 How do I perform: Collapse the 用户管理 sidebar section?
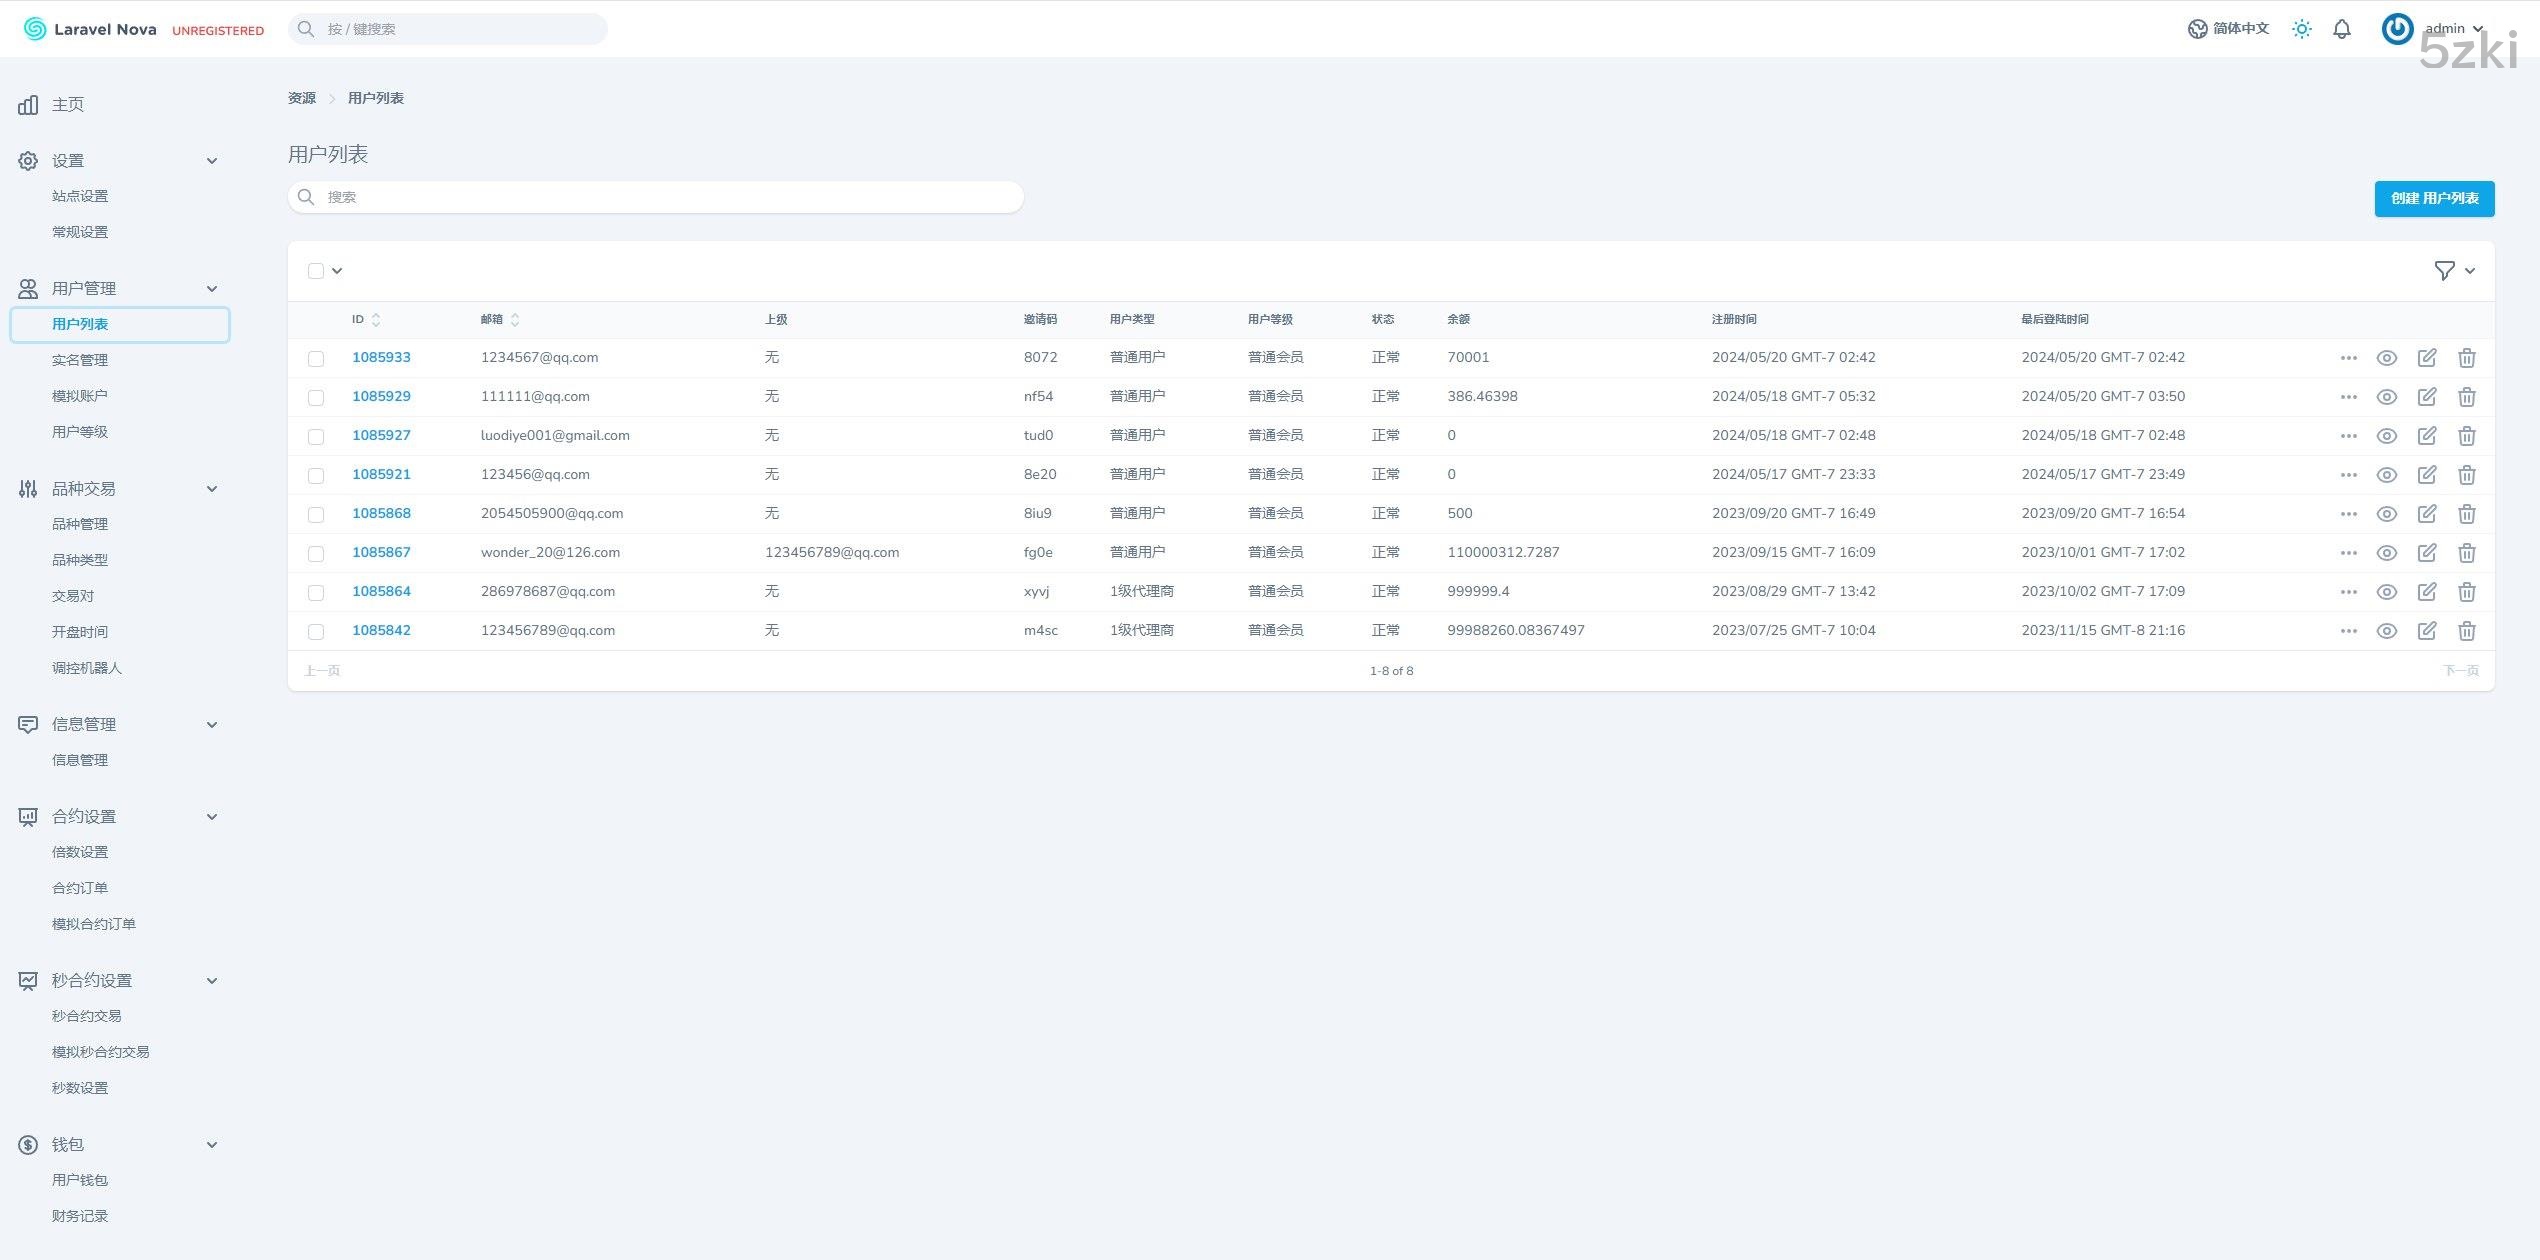211,289
